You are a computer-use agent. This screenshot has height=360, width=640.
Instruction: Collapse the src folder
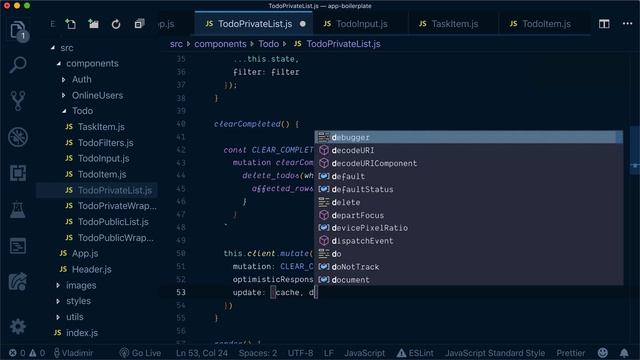pyautogui.click(x=53, y=48)
